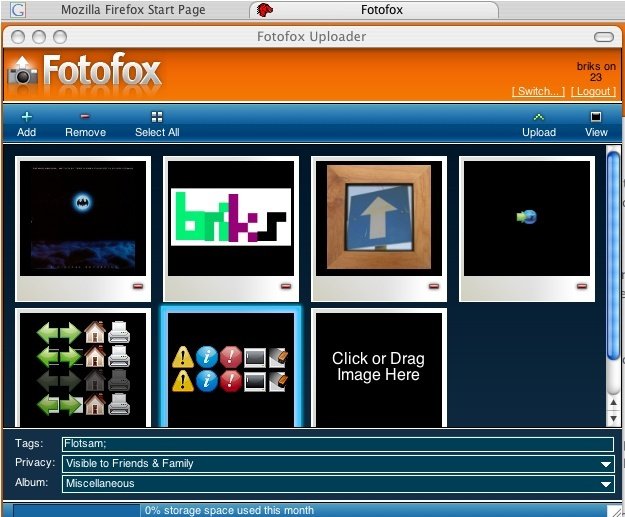Switch to the Mozilla Firefox Start Page tab

[133, 10]
